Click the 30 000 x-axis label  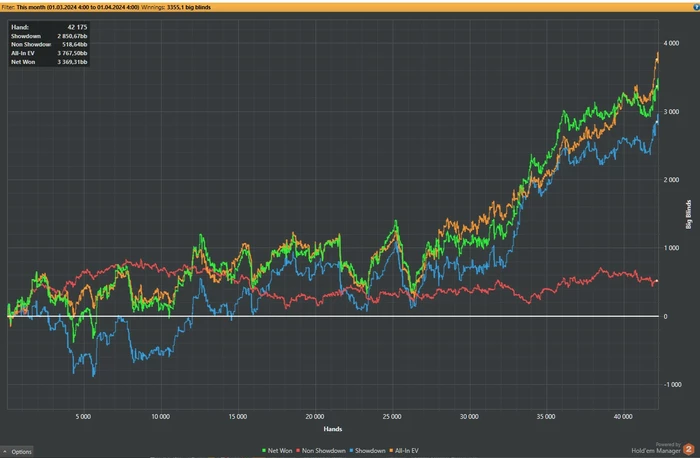tap(469, 416)
